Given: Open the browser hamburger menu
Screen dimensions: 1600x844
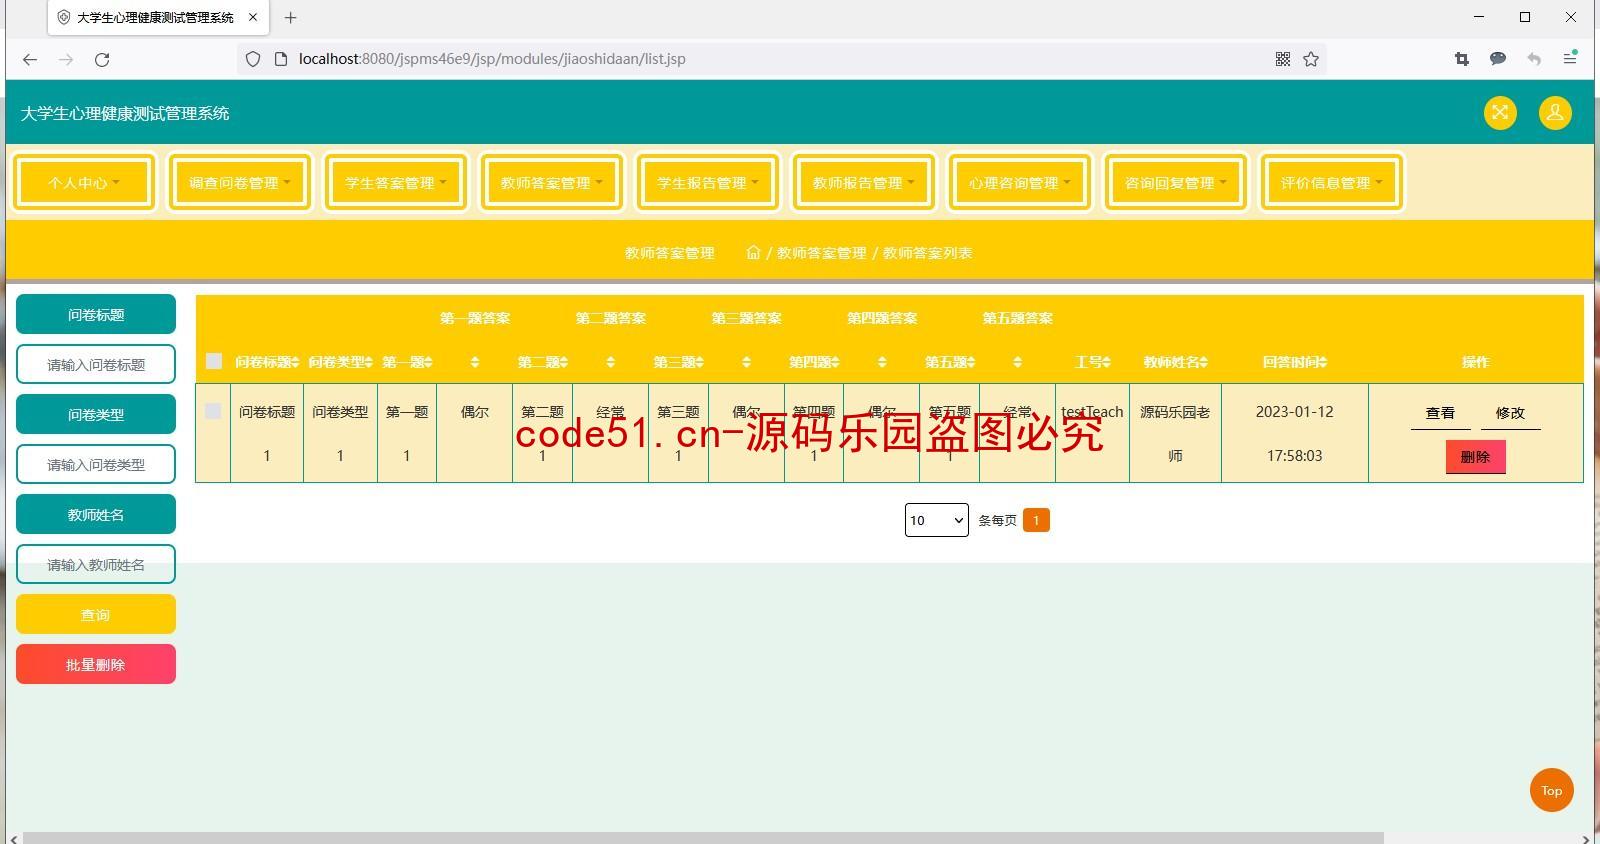Looking at the screenshot, I should pos(1570,59).
